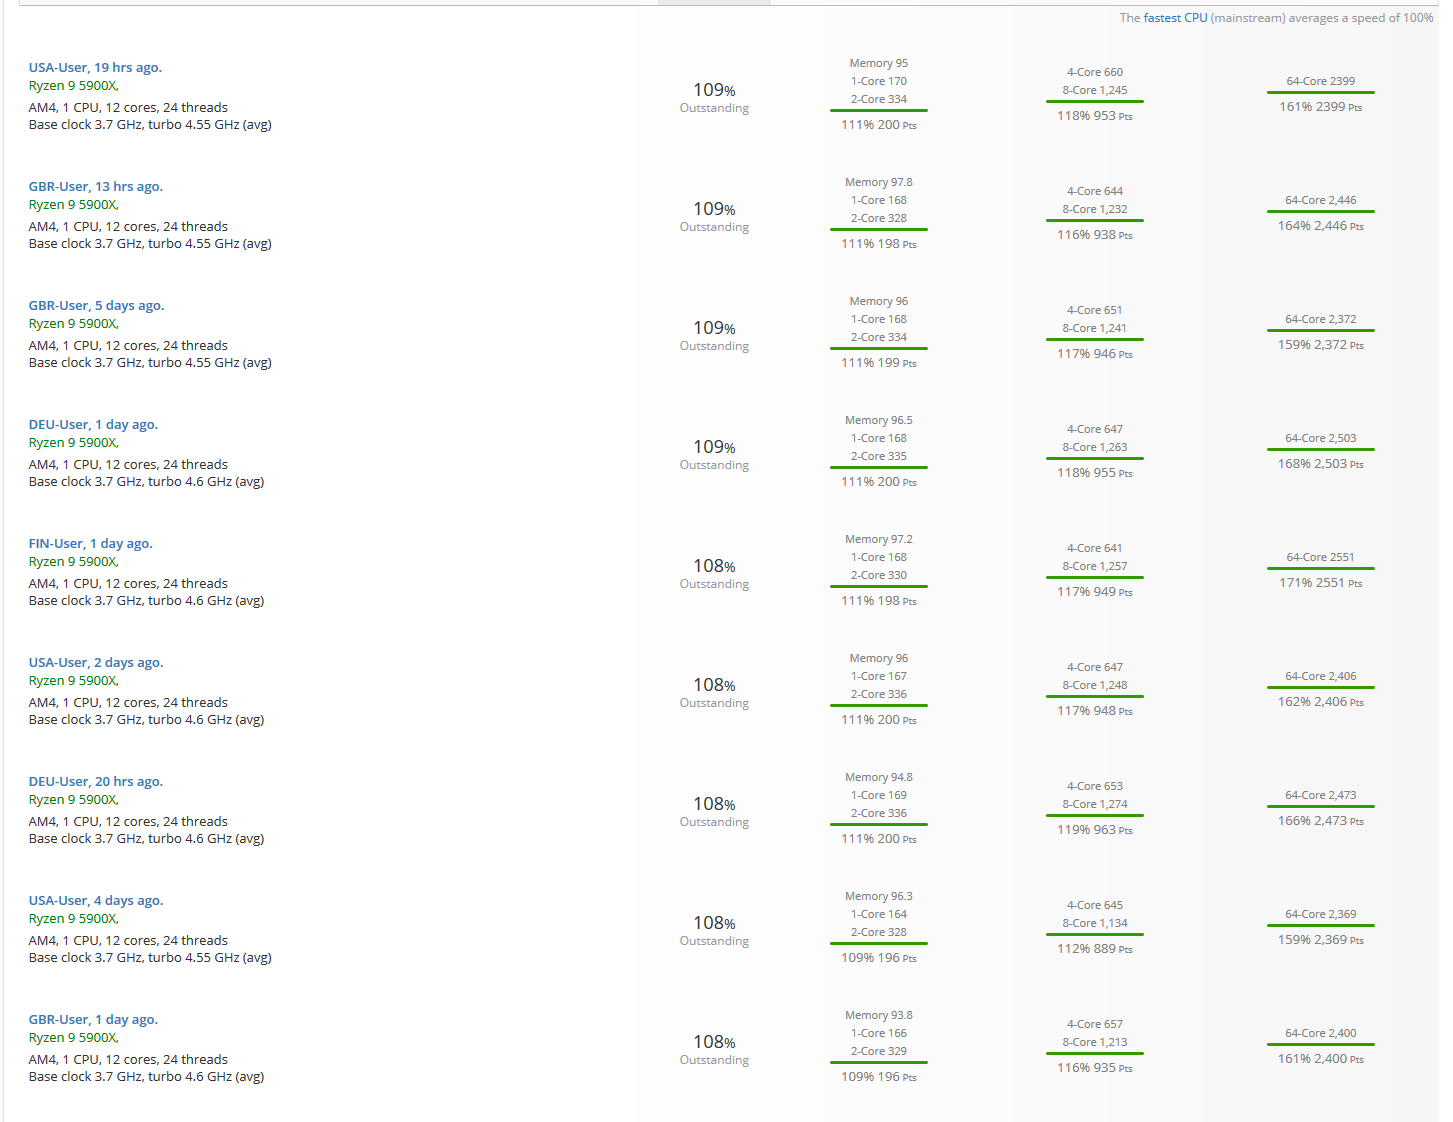This screenshot has height=1122, width=1453.
Task: Click the '161% 2399 Pts' score
Action: 1320,107
